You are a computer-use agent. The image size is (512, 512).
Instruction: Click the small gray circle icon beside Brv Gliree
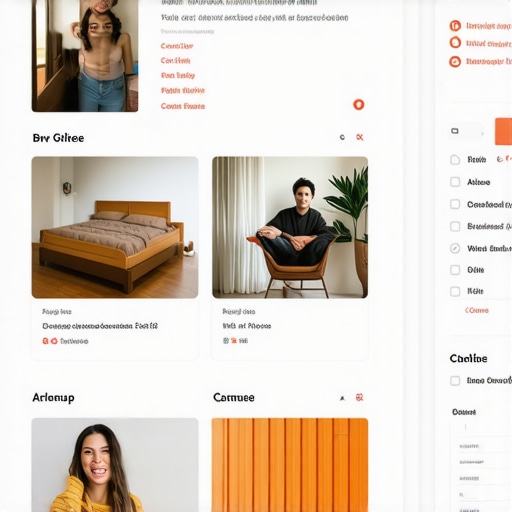click(x=342, y=137)
